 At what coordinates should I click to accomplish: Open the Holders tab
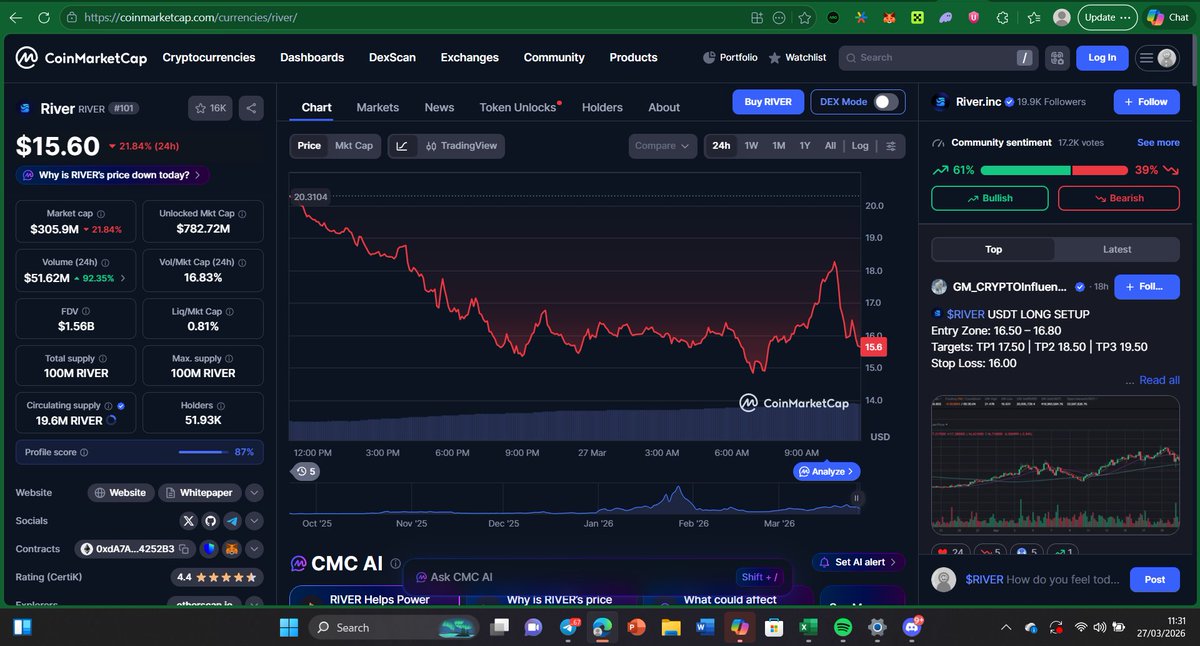click(x=602, y=107)
